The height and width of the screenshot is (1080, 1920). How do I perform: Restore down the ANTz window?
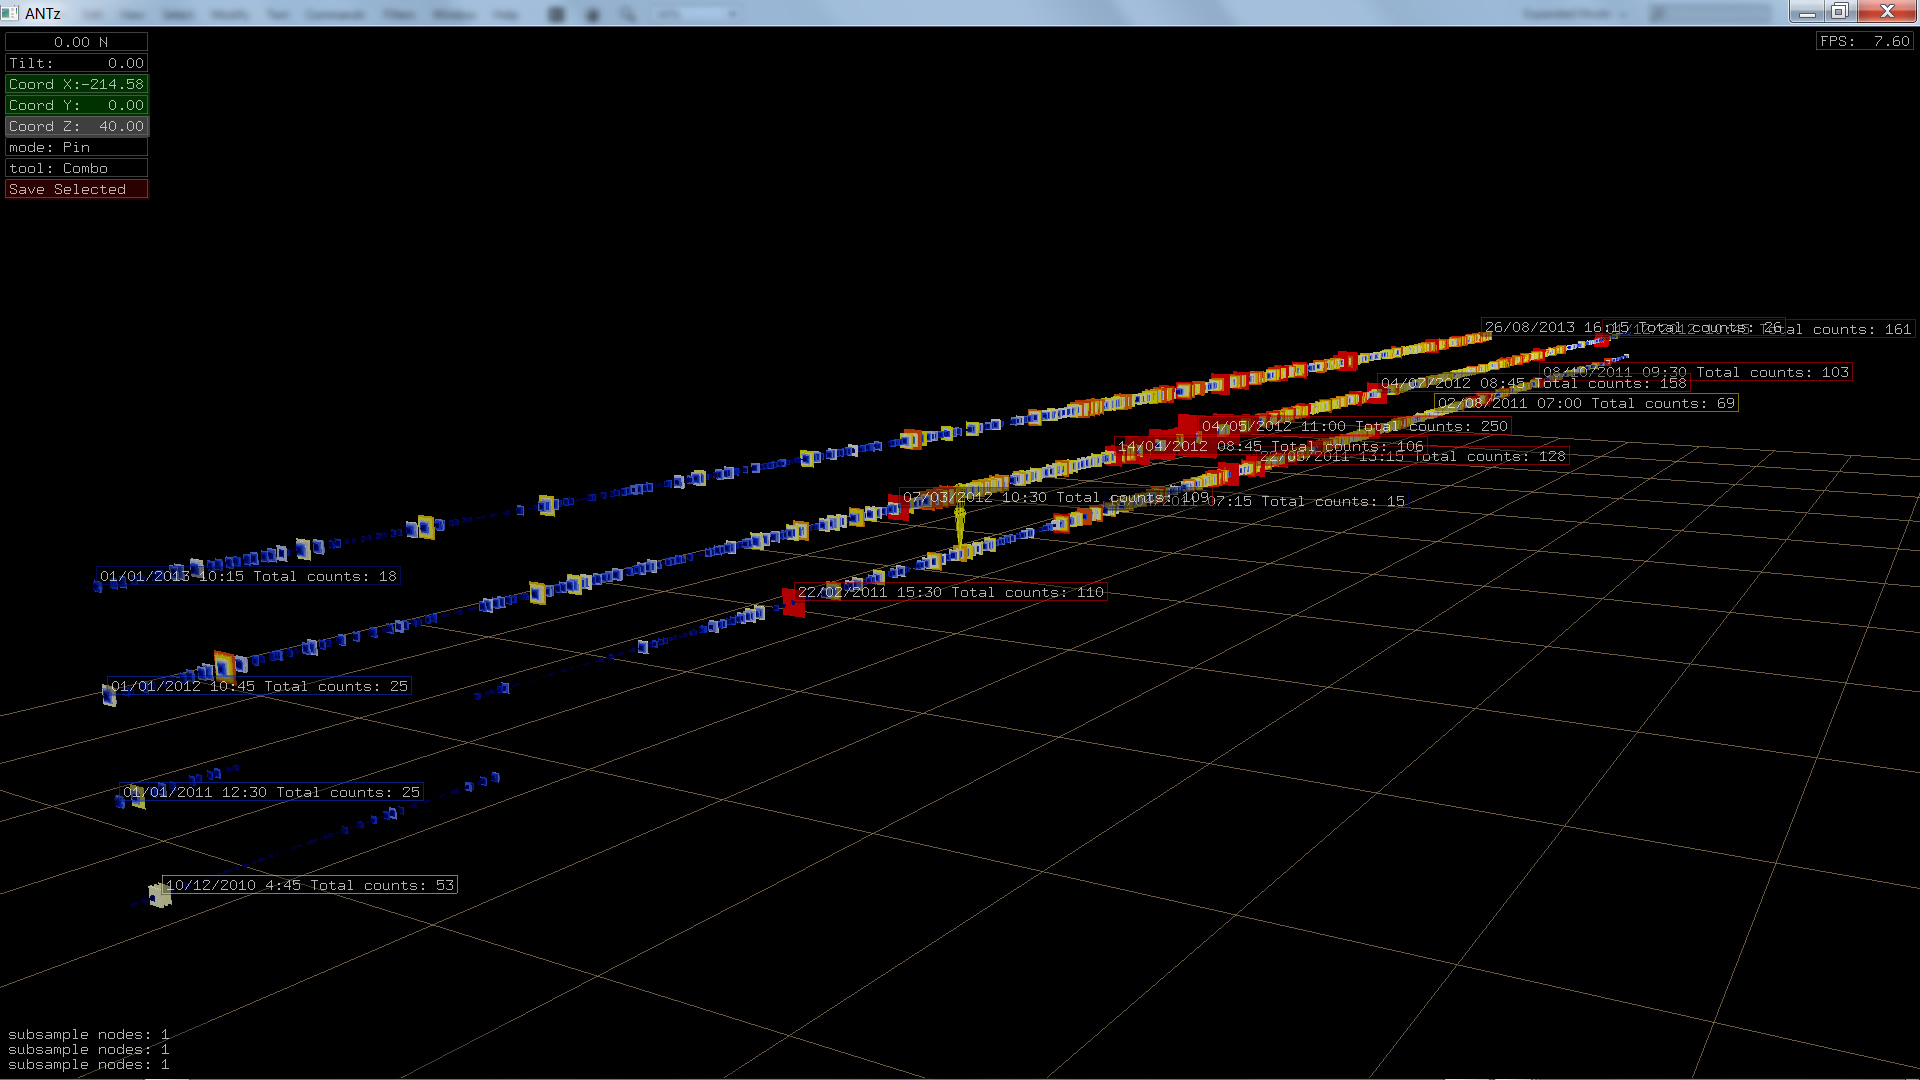(x=1839, y=12)
